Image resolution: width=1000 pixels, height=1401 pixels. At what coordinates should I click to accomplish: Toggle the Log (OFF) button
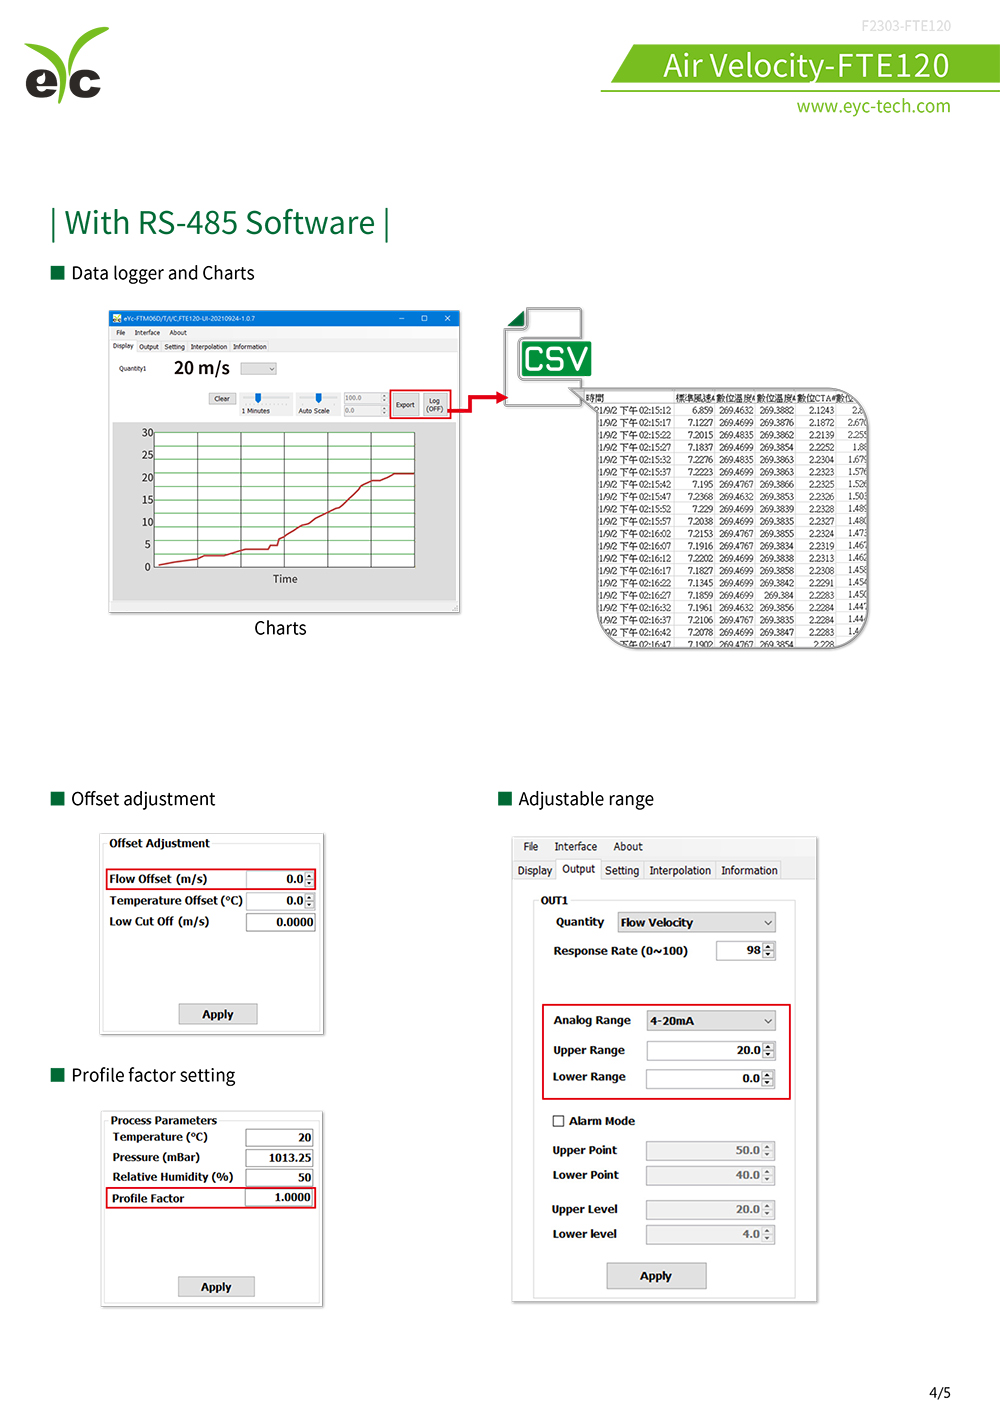click(435, 404)
